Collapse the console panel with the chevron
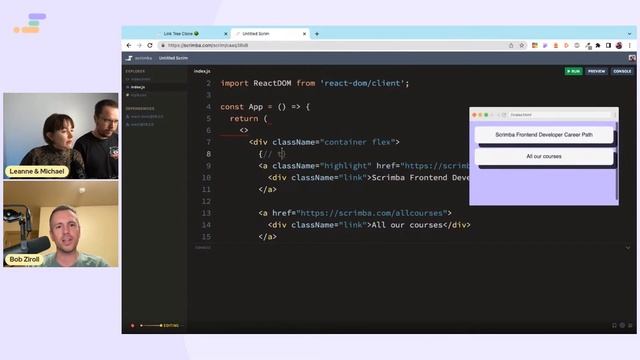 [628, 248]
